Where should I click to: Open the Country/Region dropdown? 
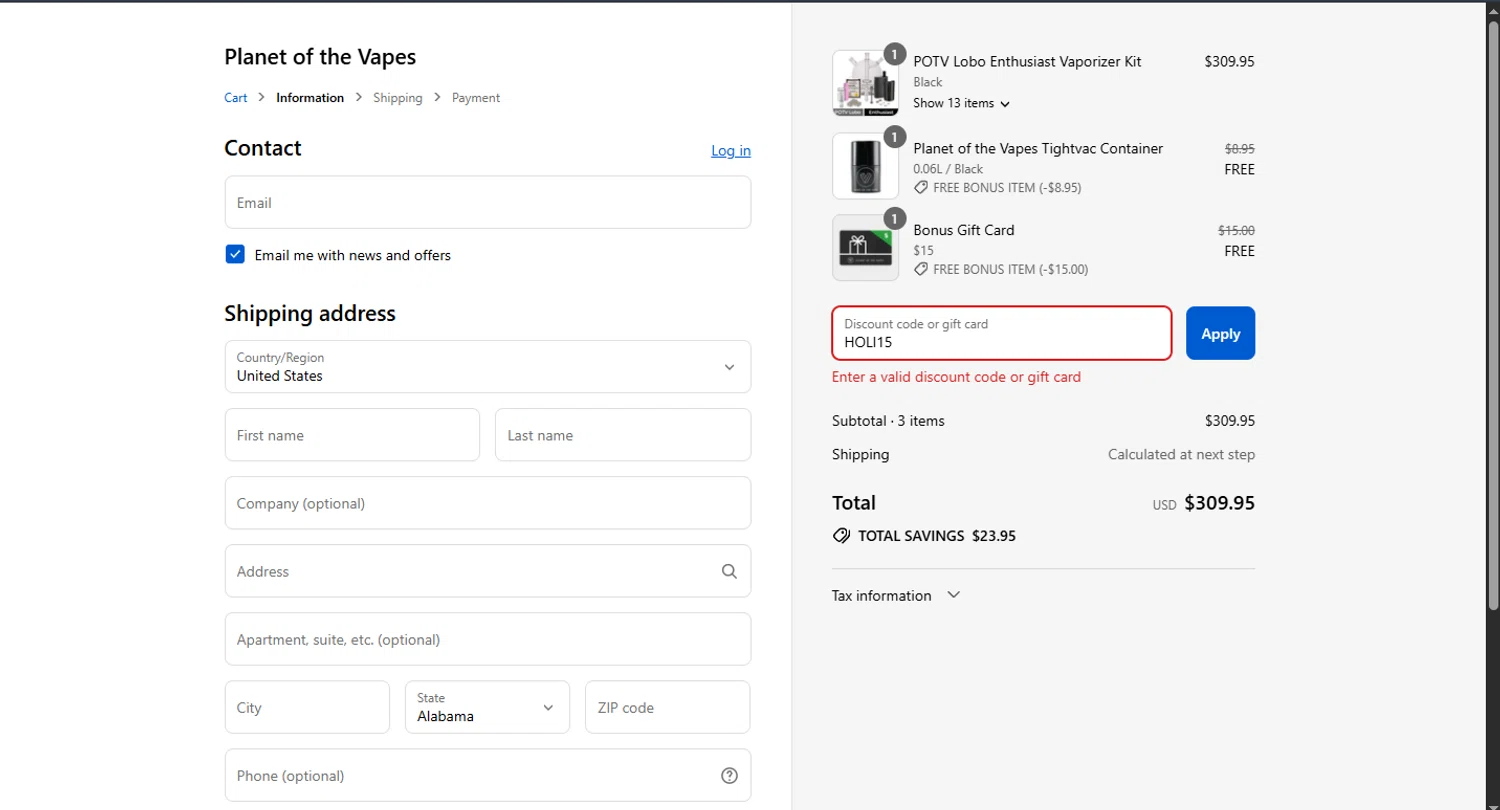click(488, 367)
